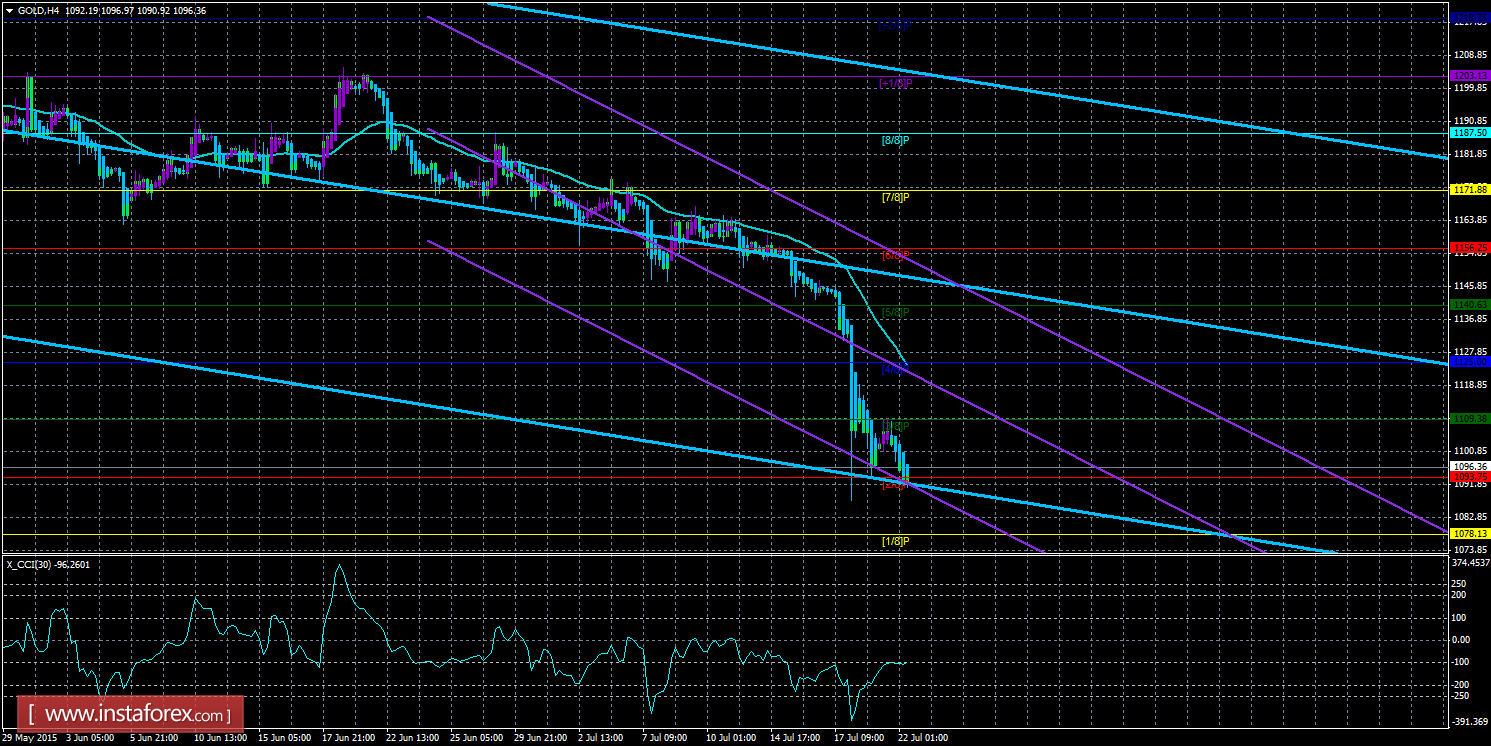Image resolution: width=1491 pixels, height=746 pixels.
Task: Click the 1109.38 green price tag
Action: [1469, 419]
